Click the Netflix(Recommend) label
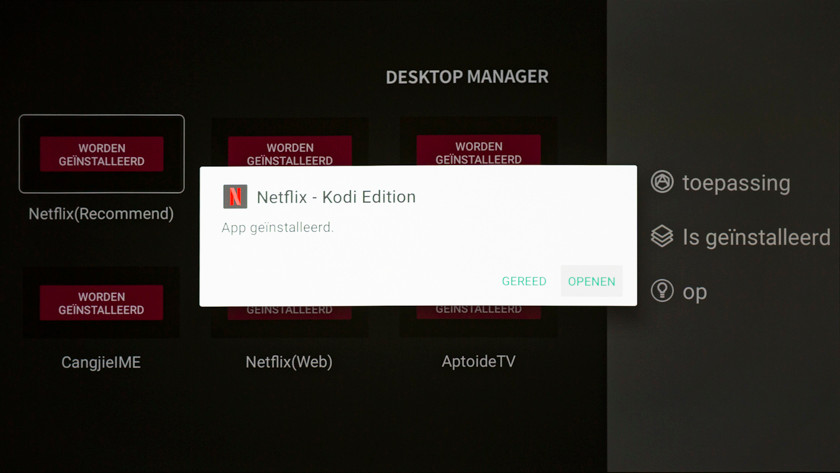The width and height of the screenshot is (840, 473). (101, 214)
